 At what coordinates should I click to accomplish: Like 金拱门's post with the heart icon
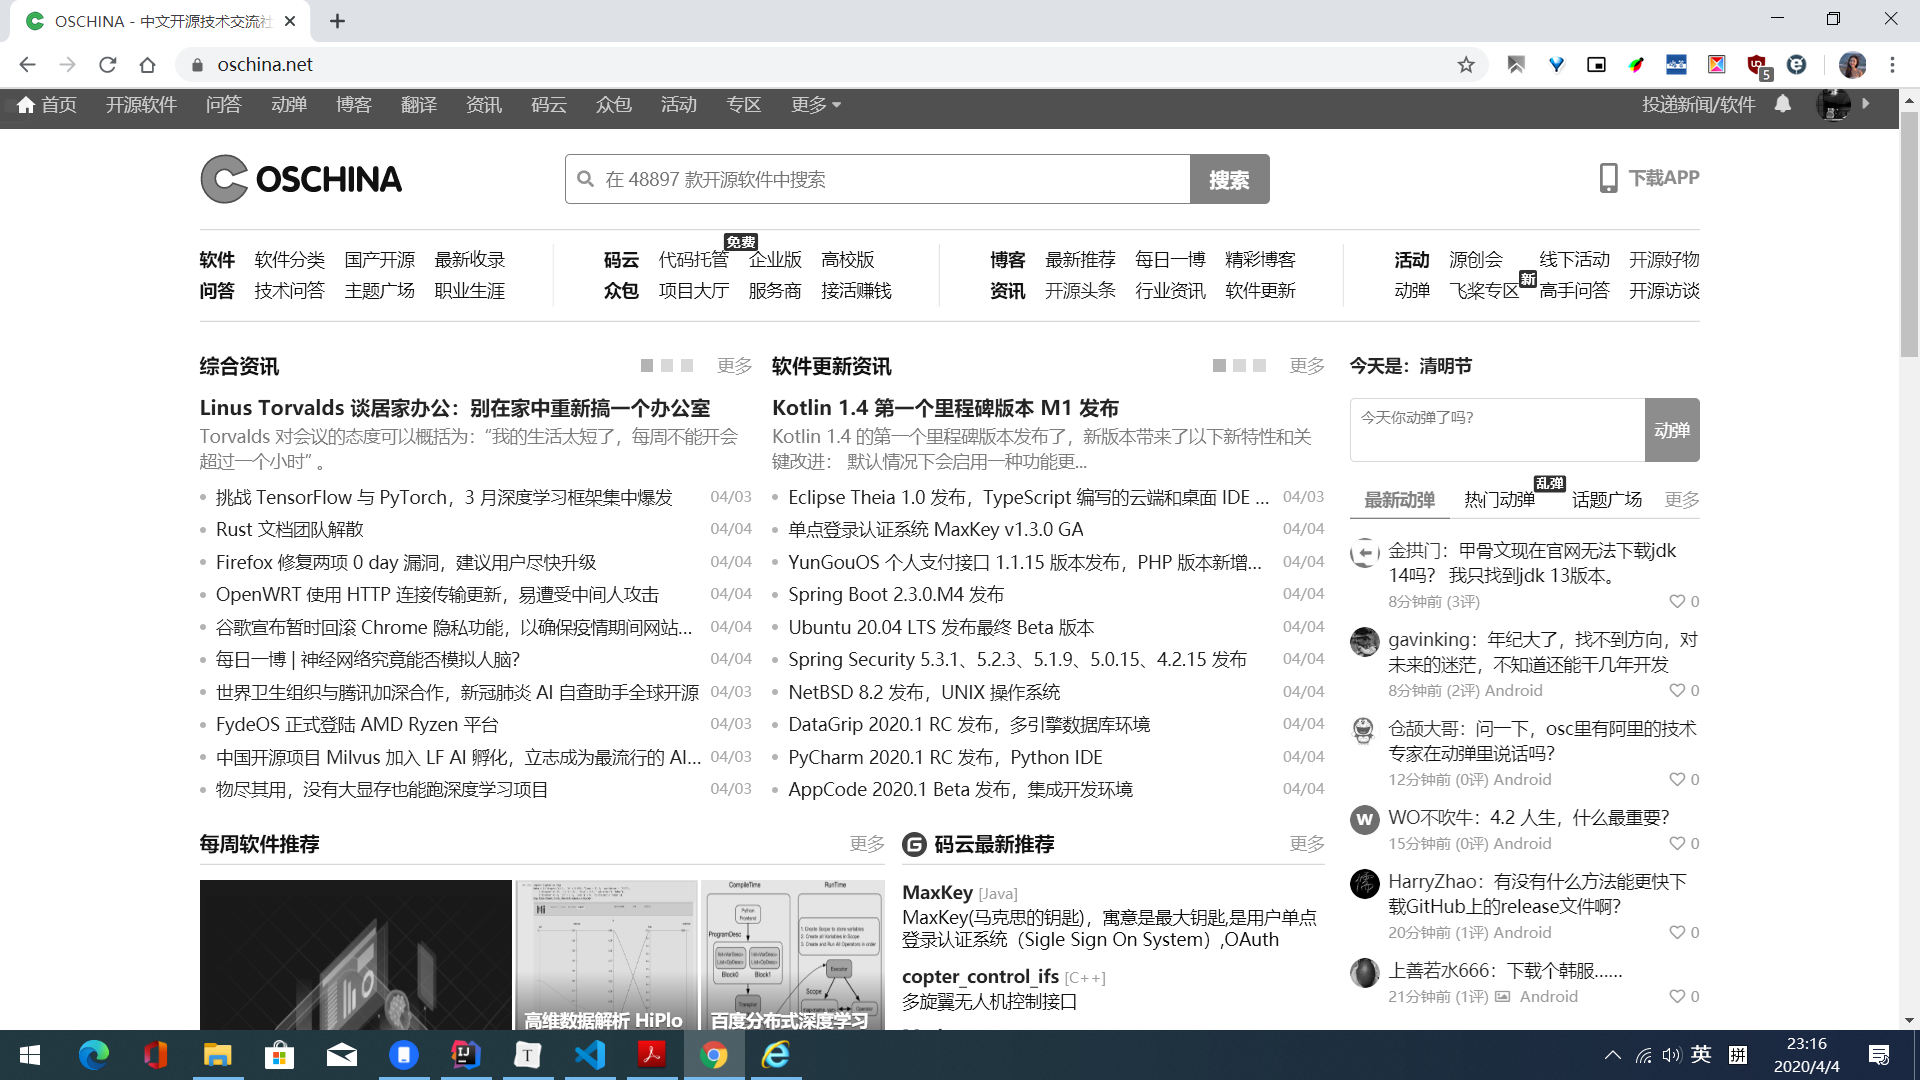(1676, 601)
